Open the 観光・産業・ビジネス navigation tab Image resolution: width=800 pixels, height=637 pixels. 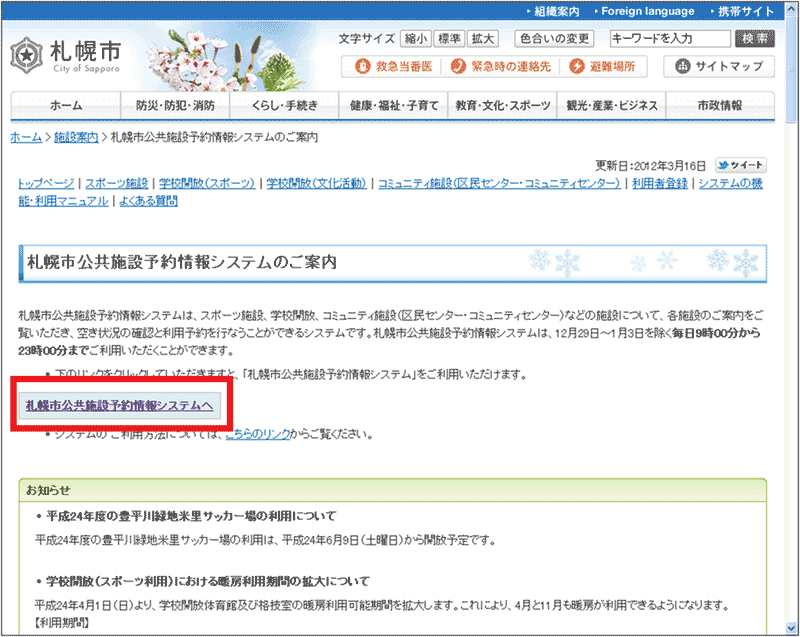coord(611,106)
